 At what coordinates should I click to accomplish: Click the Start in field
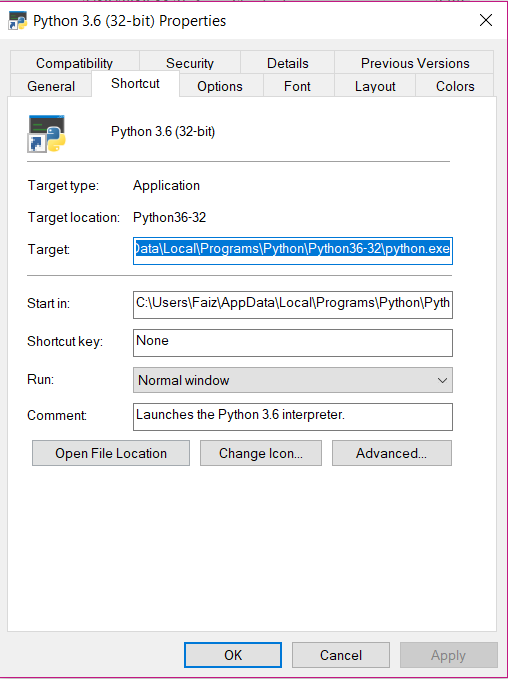pos(293,305)
